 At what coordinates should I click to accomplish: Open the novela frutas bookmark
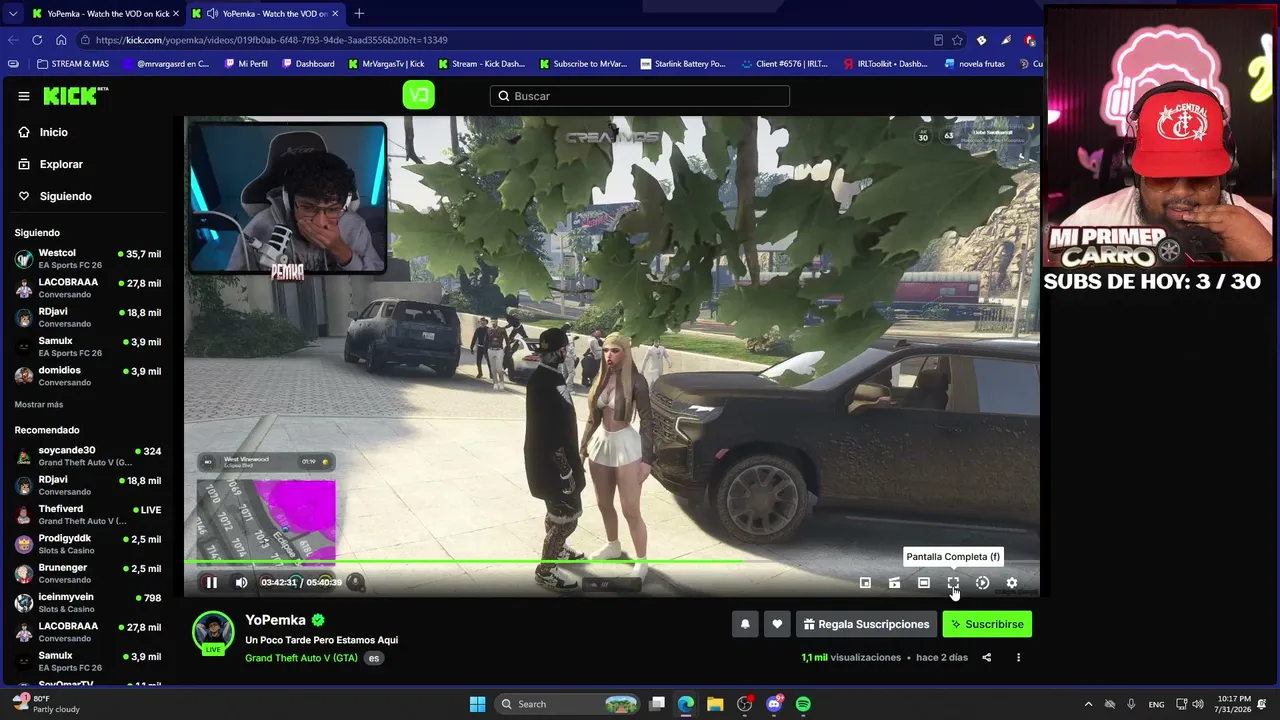click(975, 64)
